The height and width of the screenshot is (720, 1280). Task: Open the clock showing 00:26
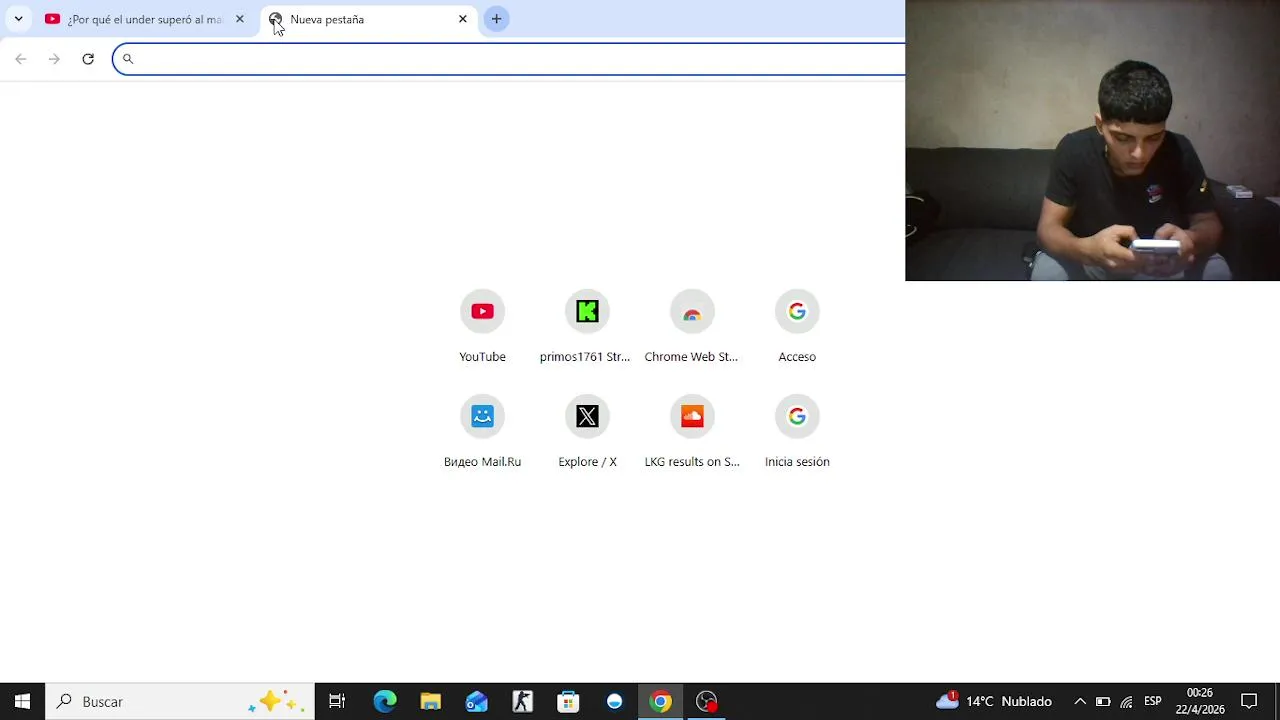point(1200,701)
